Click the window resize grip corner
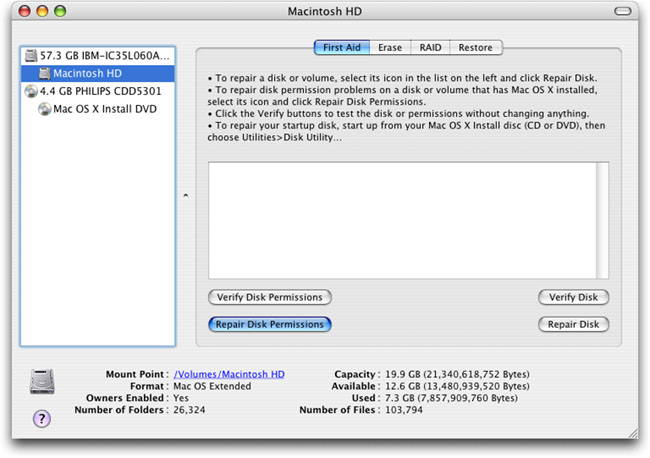The width and height of the screenshot is (650, 458). click(x=633, y=434)
